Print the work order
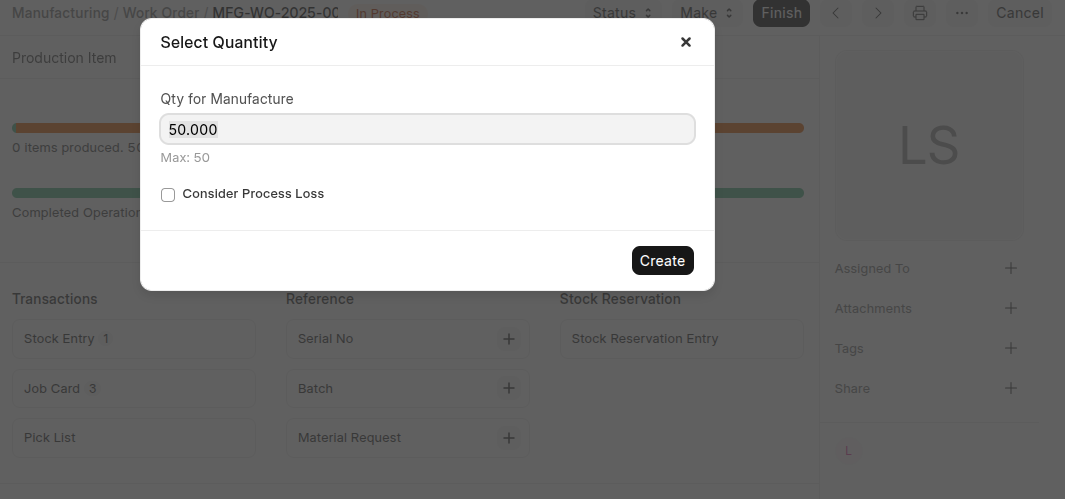This screenshot has width=1065, height=499. coord(919,13)
